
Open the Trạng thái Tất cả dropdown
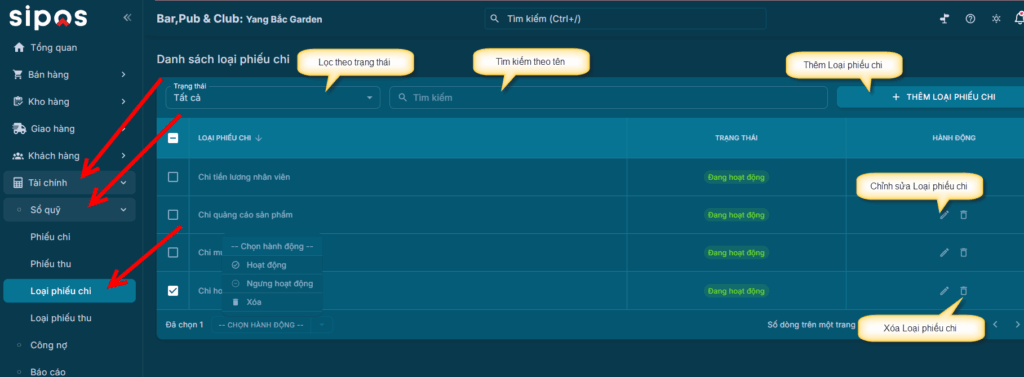point(273,97)
